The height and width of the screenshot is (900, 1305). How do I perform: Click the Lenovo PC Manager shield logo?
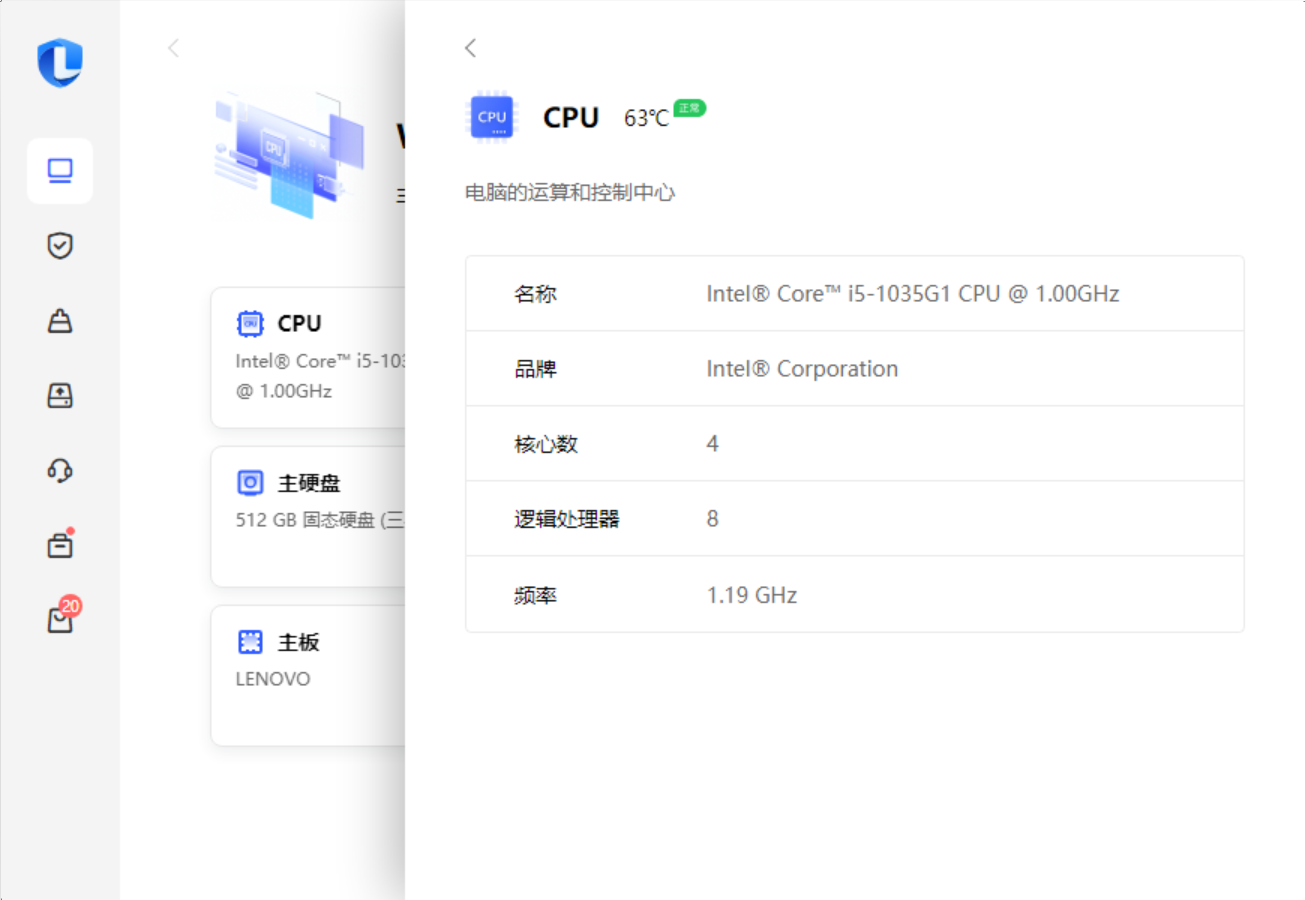(x=60, y=62)
